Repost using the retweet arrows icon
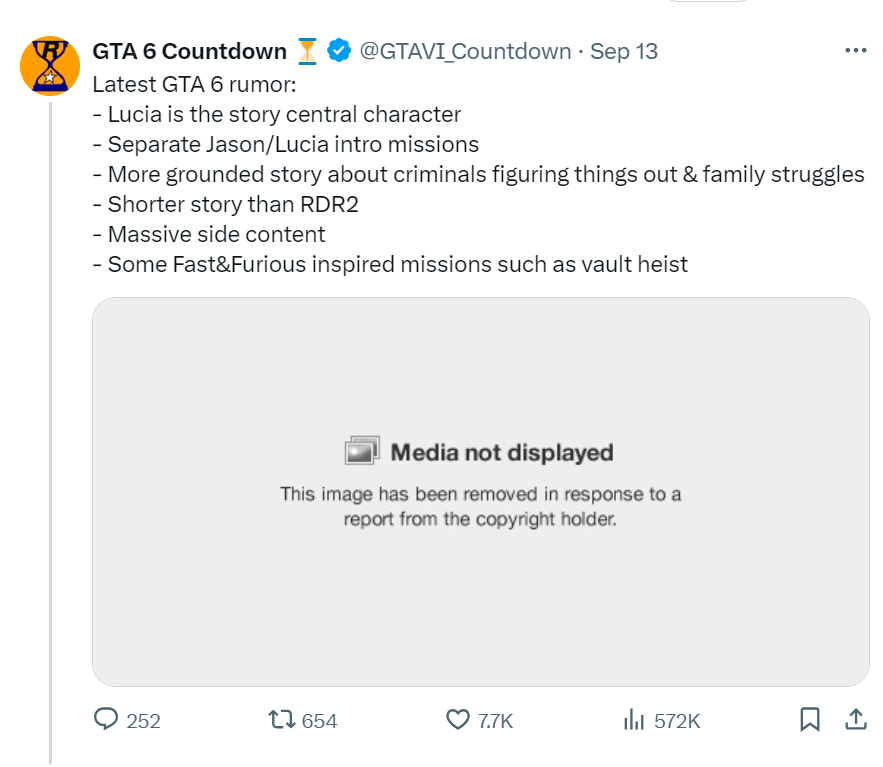883x767 pixels. coord(281,720)
